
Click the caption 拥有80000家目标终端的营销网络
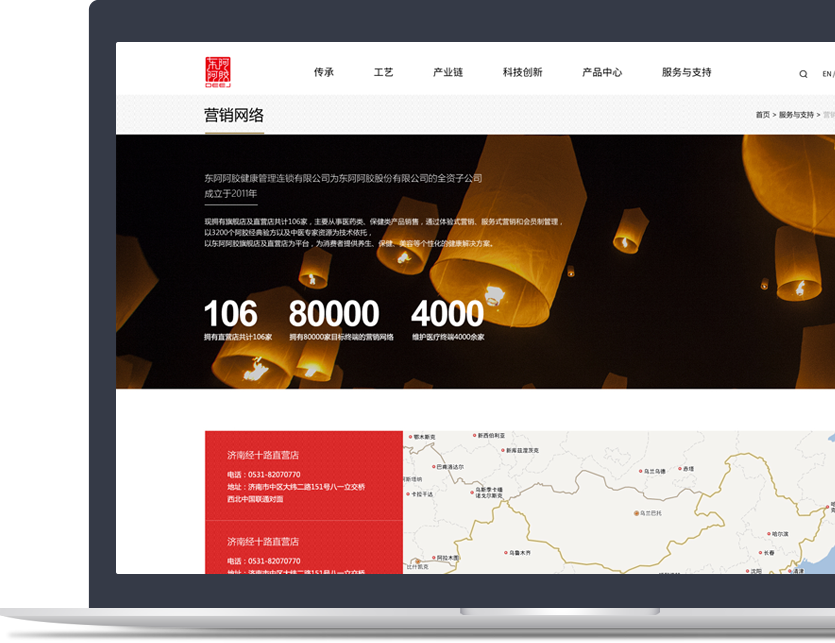(341, 337)
